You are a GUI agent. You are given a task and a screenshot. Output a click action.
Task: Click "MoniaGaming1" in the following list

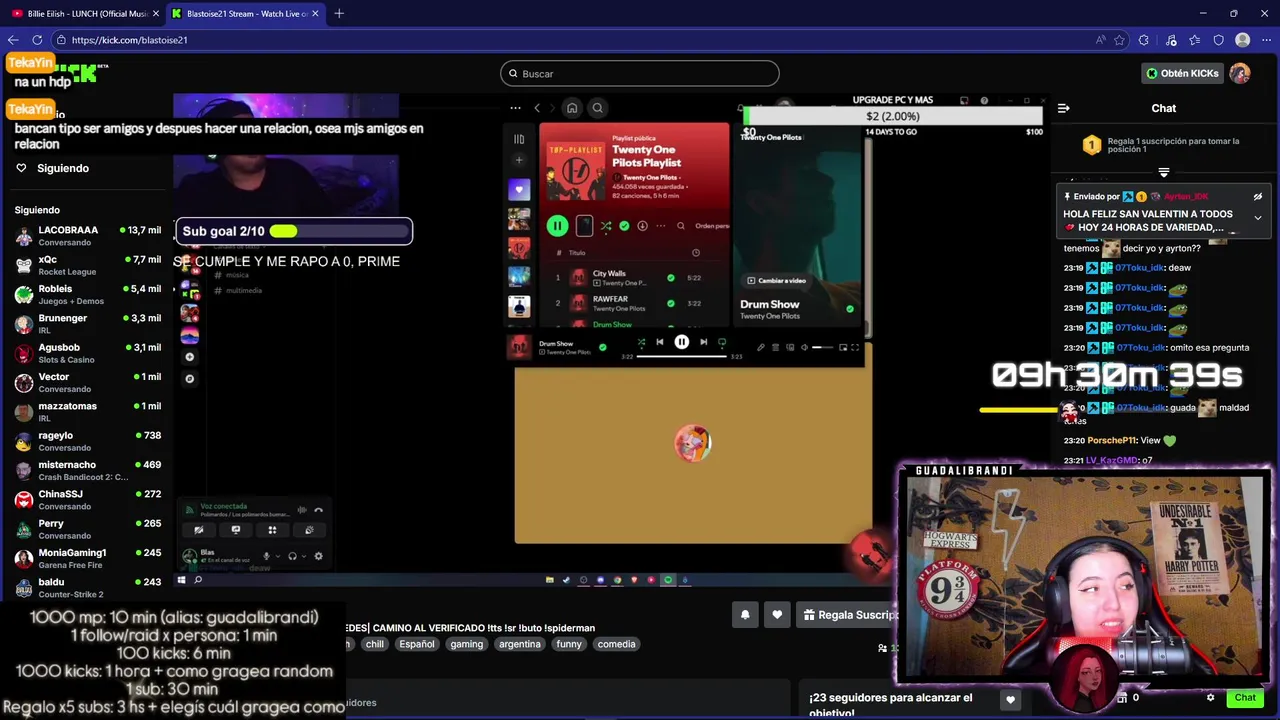pyautogui.click(x=72, y=552)
